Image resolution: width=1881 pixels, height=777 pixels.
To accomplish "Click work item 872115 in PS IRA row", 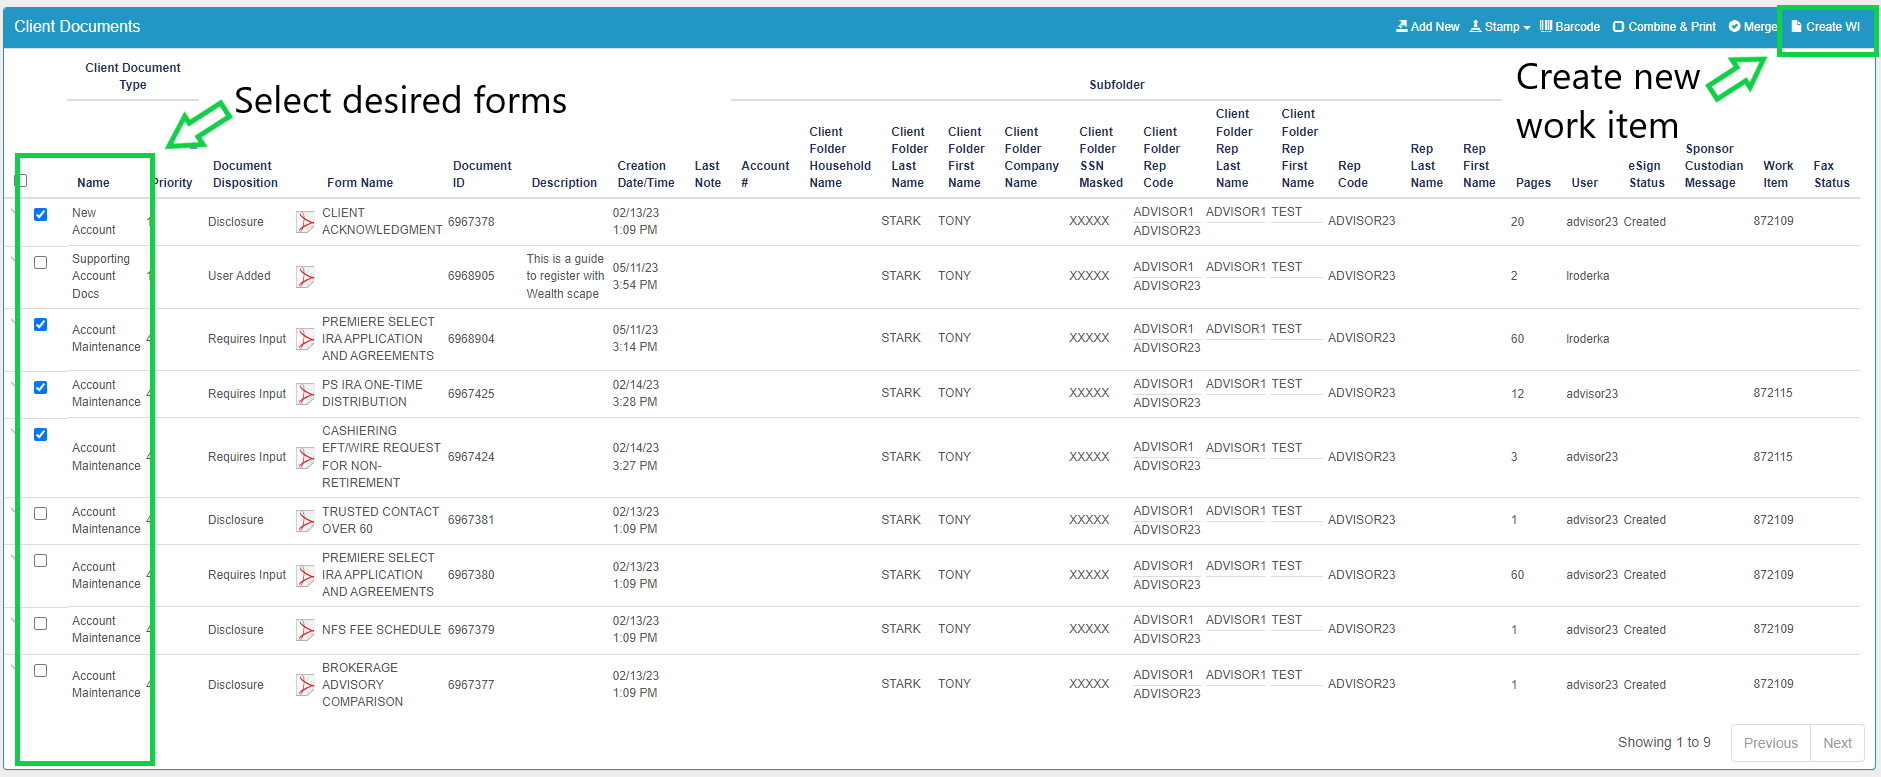I will [x=1773, y=393].
